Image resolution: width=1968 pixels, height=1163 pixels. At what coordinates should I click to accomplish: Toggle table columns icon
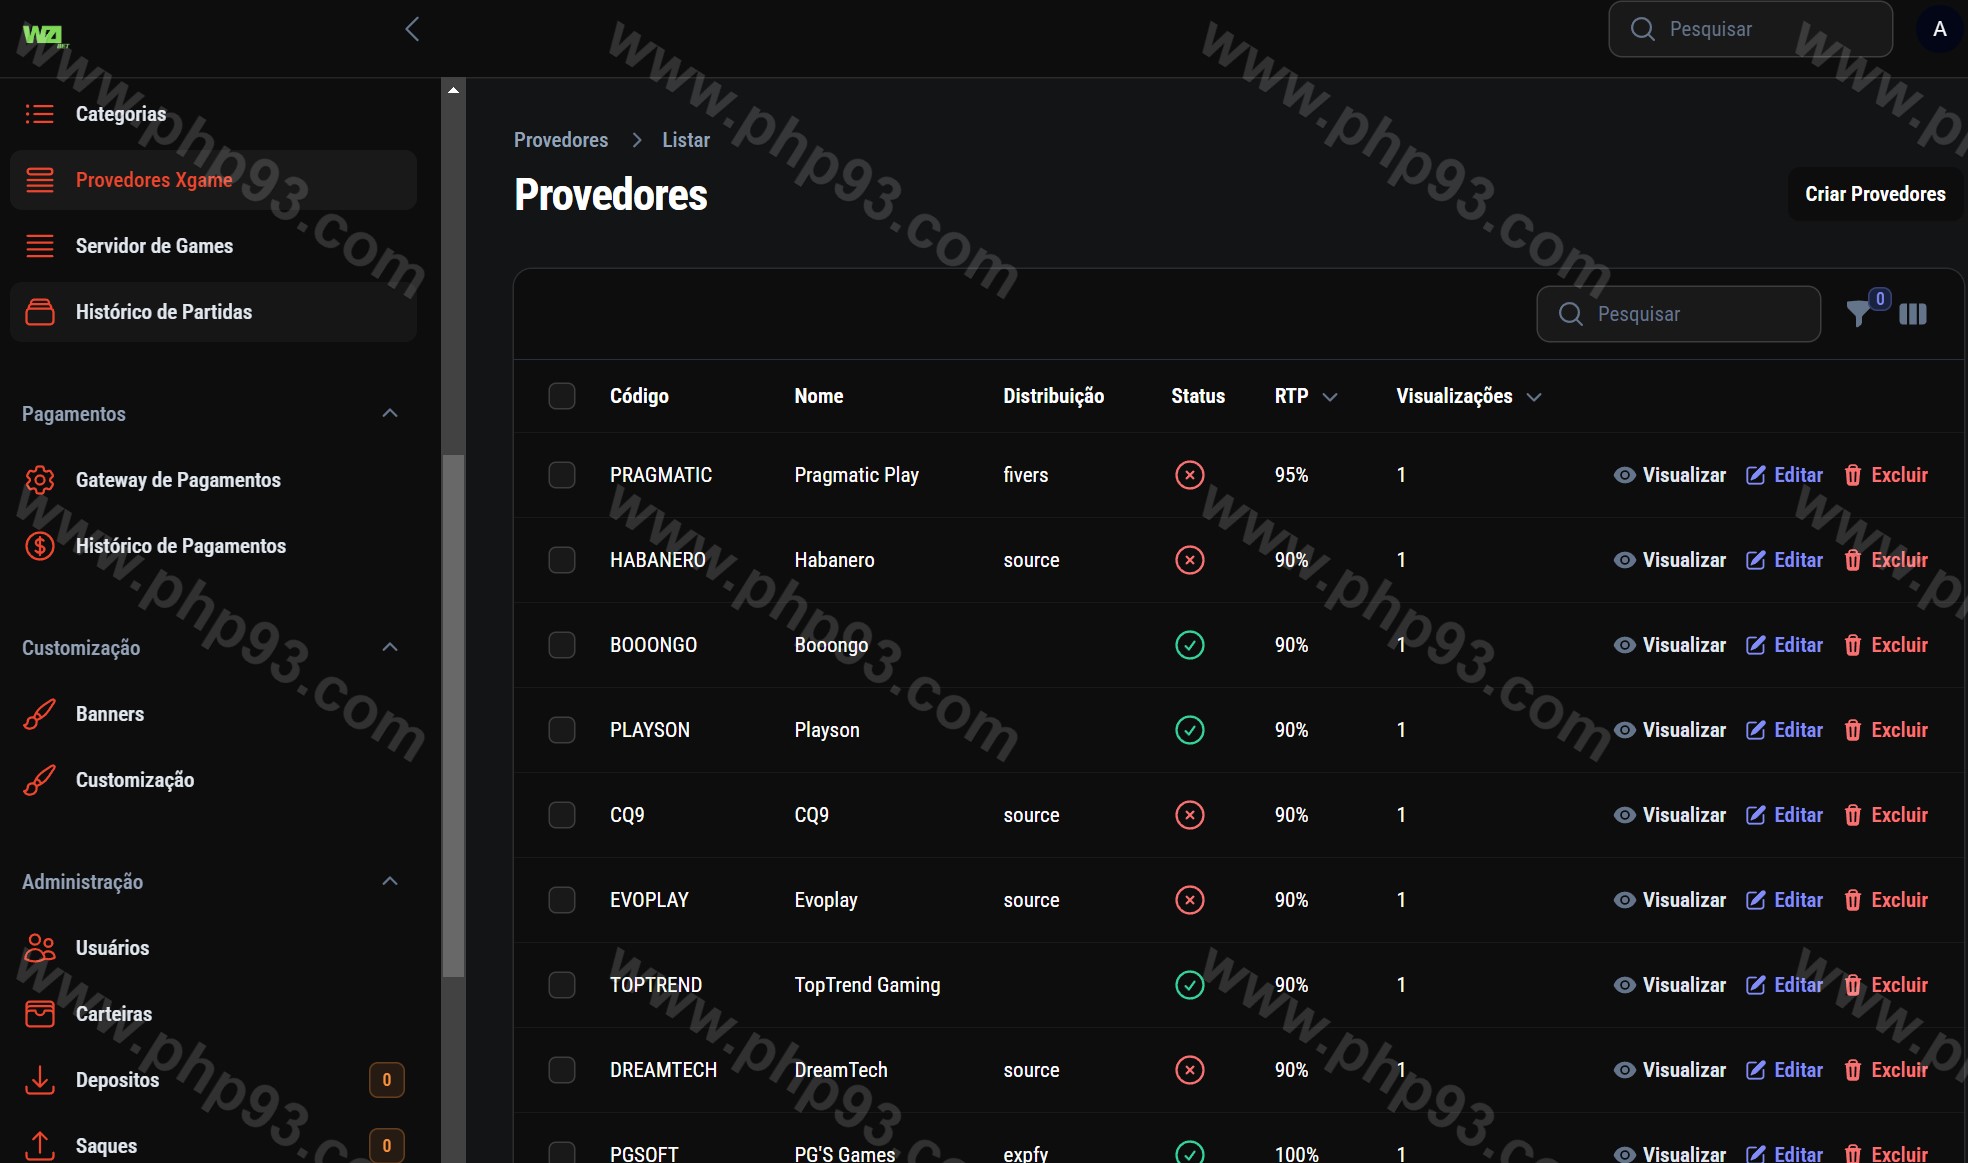pos(1912,314)
